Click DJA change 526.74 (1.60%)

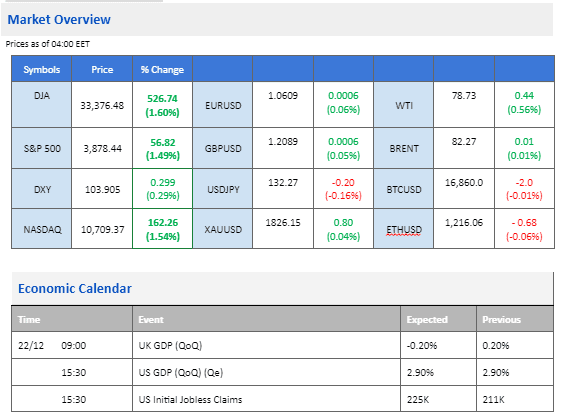[162, 105]
